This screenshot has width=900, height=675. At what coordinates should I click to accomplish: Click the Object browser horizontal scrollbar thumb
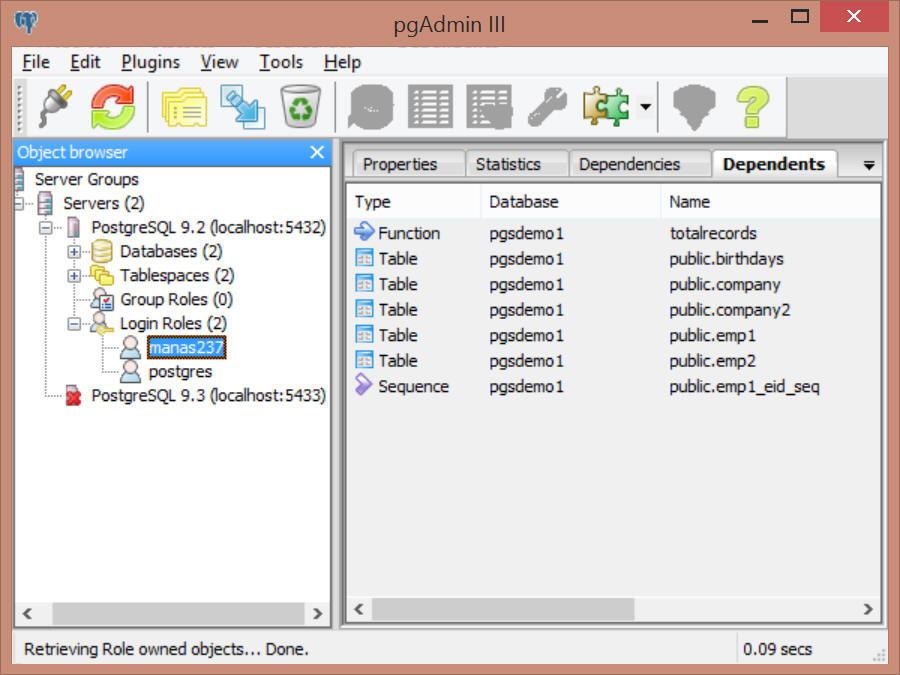pyautogui.click(x=178, y=614)
